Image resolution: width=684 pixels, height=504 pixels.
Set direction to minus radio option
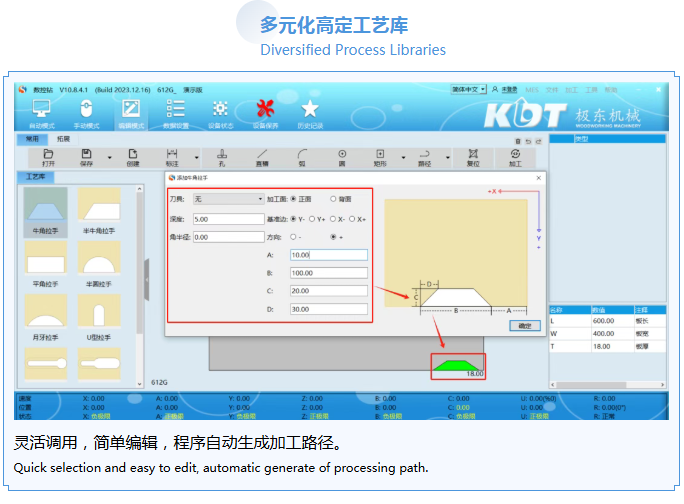click(293, 237)
